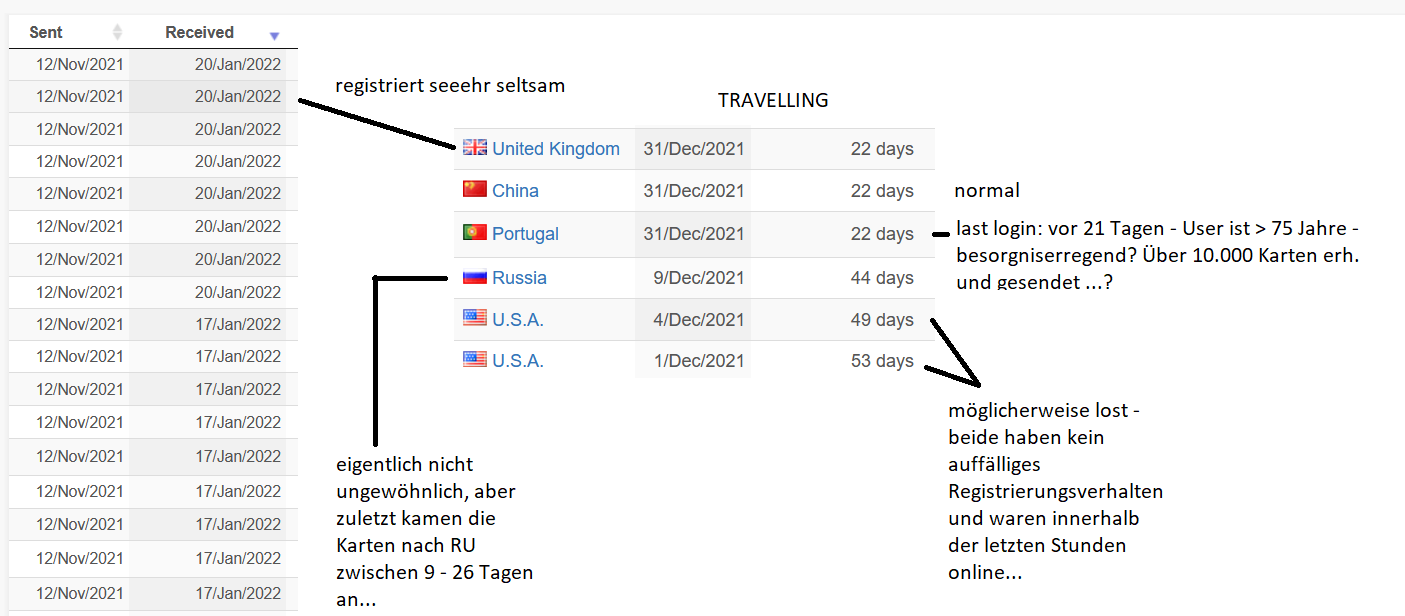
Task: Select the 9/Dec/2021 sent date cell
Action: click(x=698, y=278)
